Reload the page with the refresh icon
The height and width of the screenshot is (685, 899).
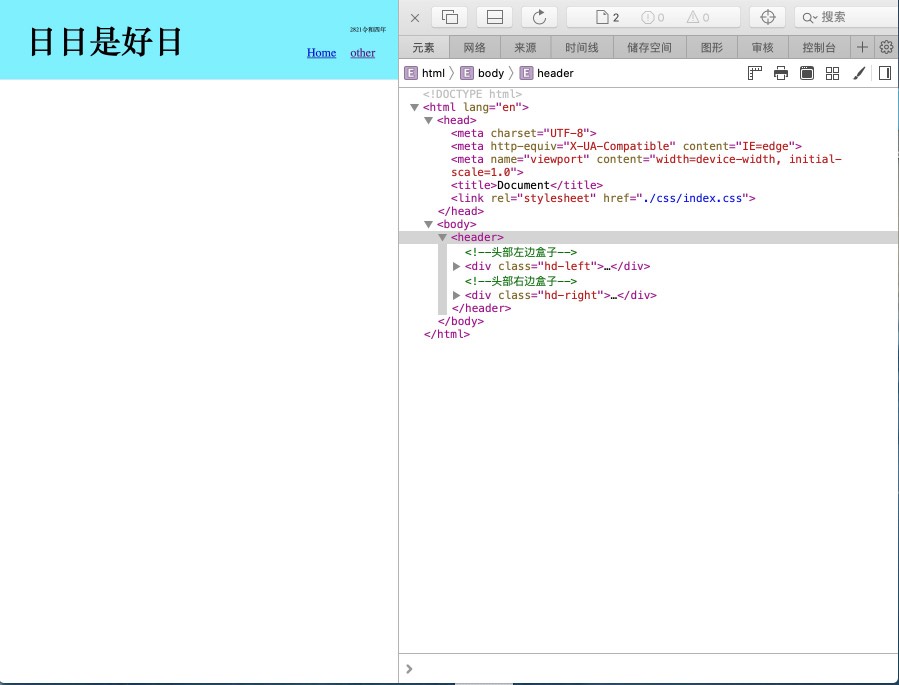point(539,17)
